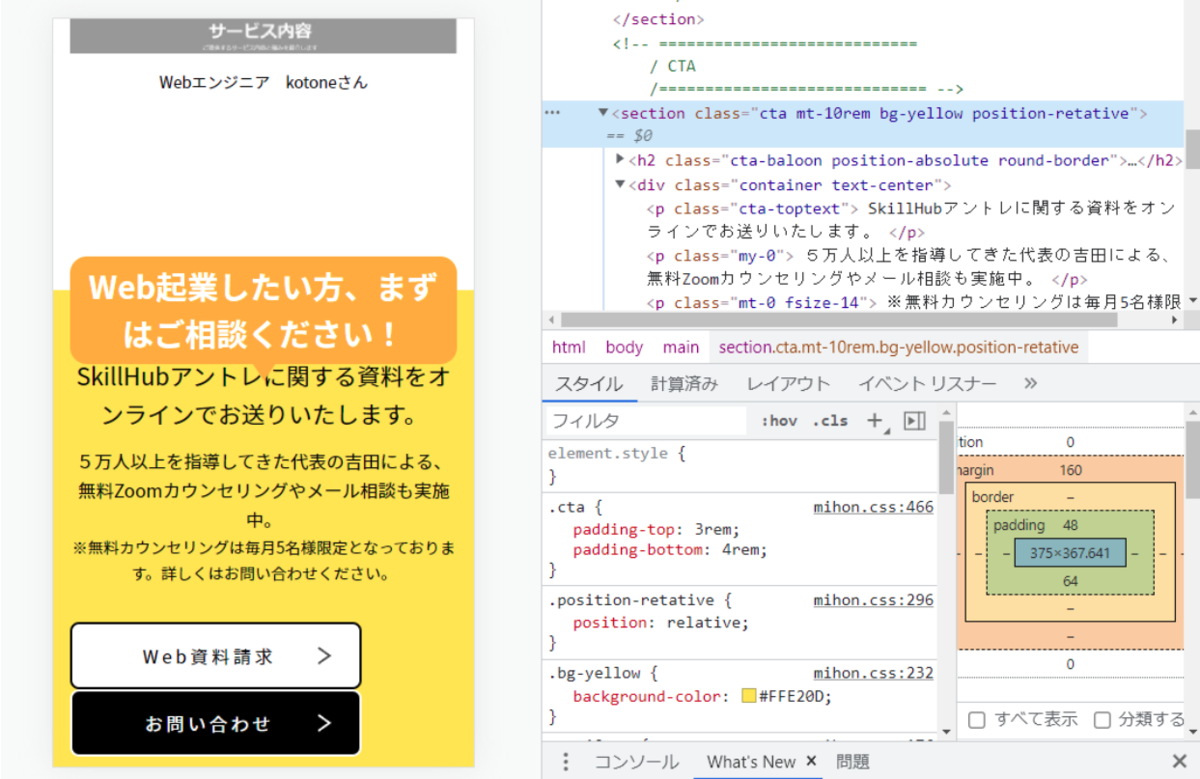Click the サービス内容 heading banner
1200x779 pixels.
[x=263, y=35]
